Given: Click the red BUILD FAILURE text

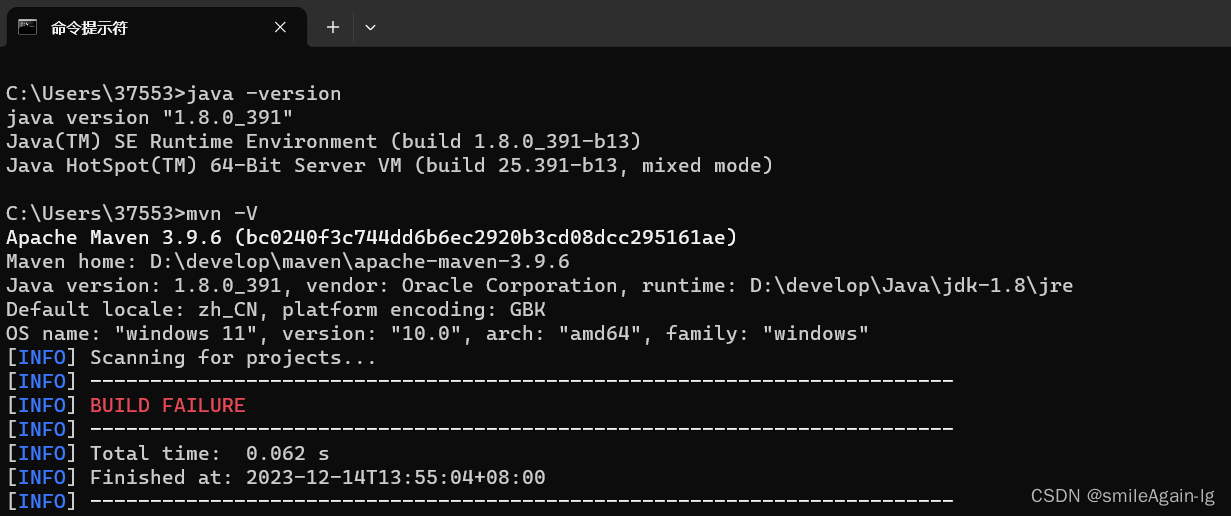Looking at the screenshot, I should (167, 406).
